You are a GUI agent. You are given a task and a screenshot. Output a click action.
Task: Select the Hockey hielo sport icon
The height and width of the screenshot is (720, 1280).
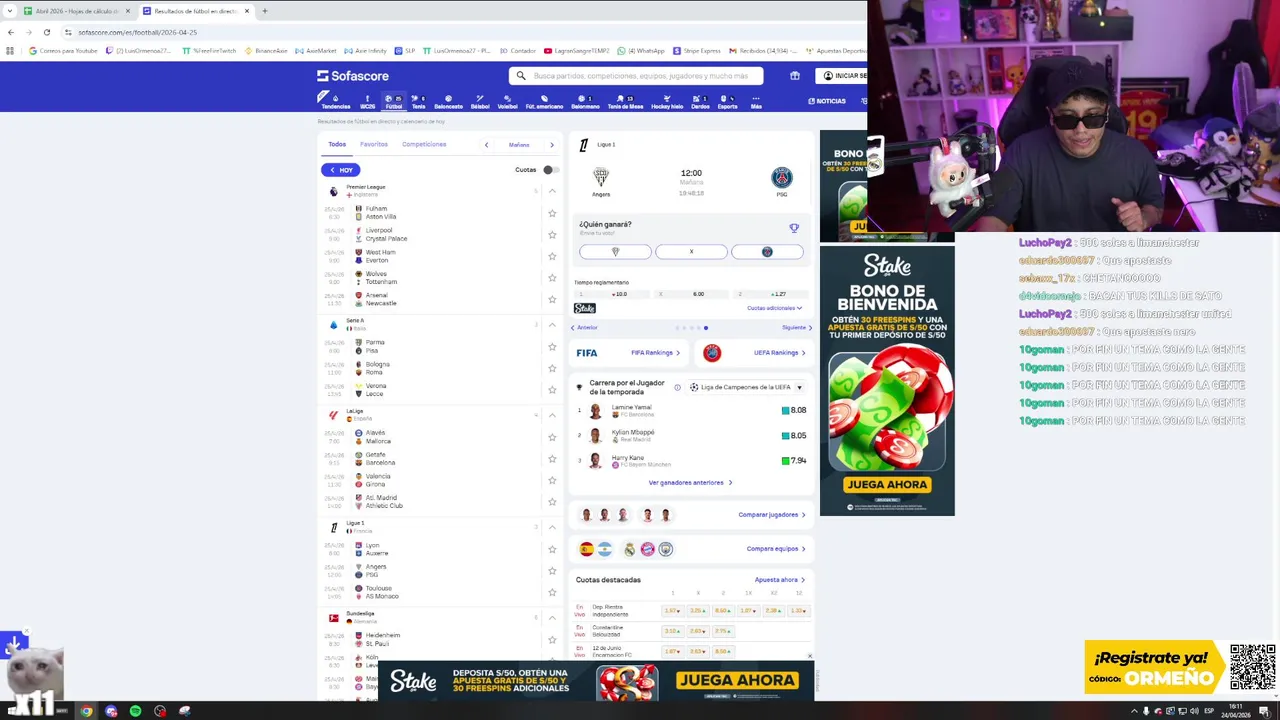click(x=667, y=102)
